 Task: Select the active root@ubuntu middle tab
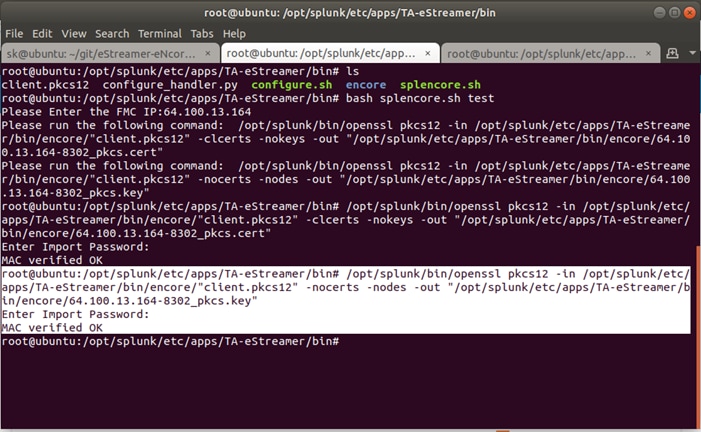[330, 54]
